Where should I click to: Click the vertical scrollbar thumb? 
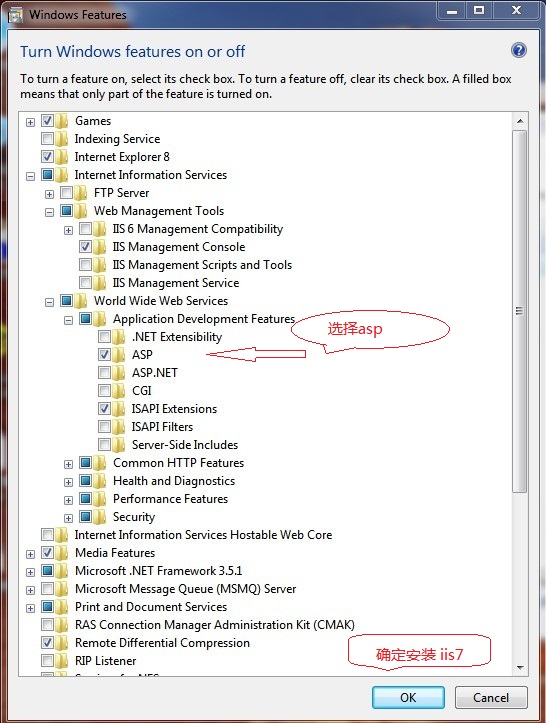click(x=520, y=311)
